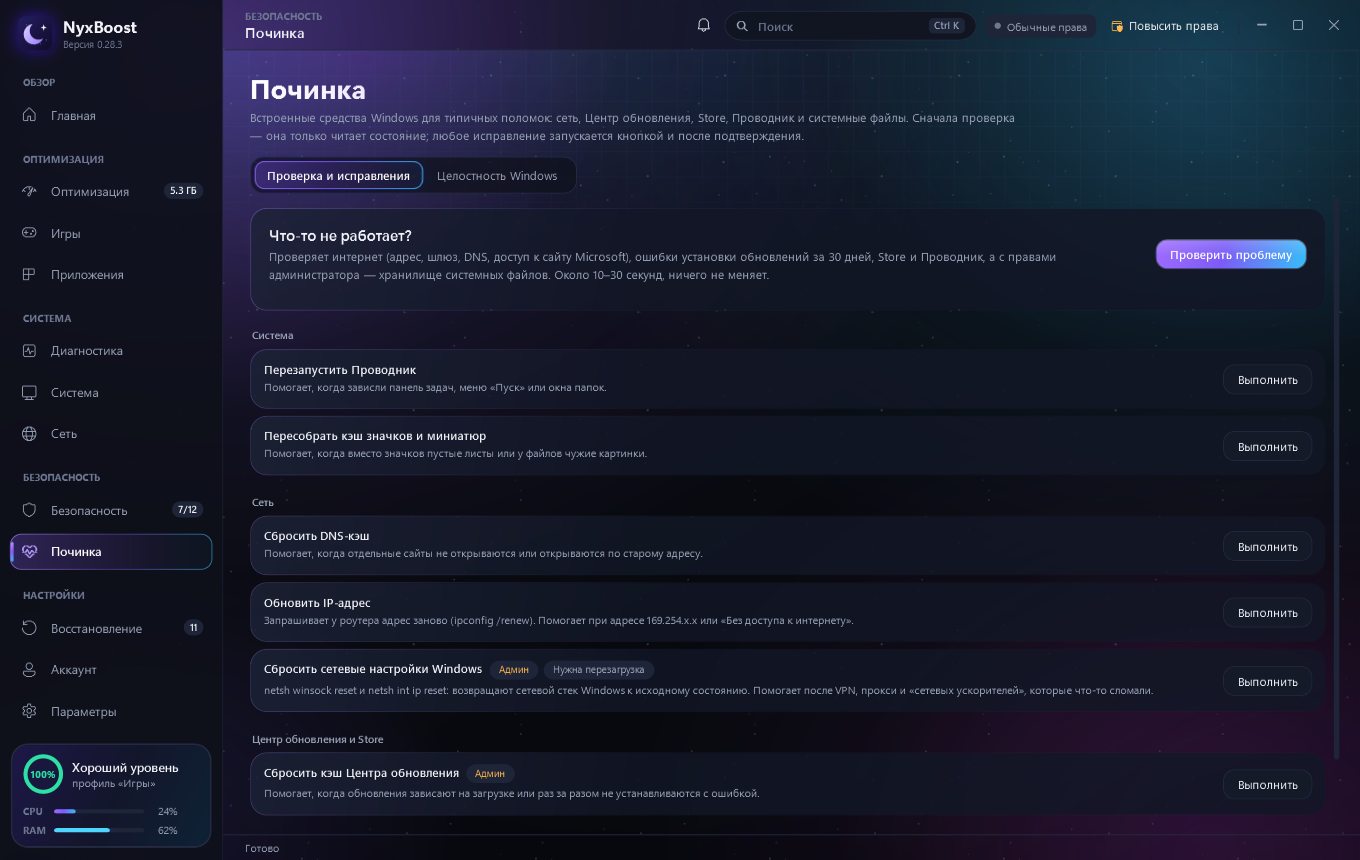
Task: Select the Проверка и исправления tab
Action: click(338, 176)
